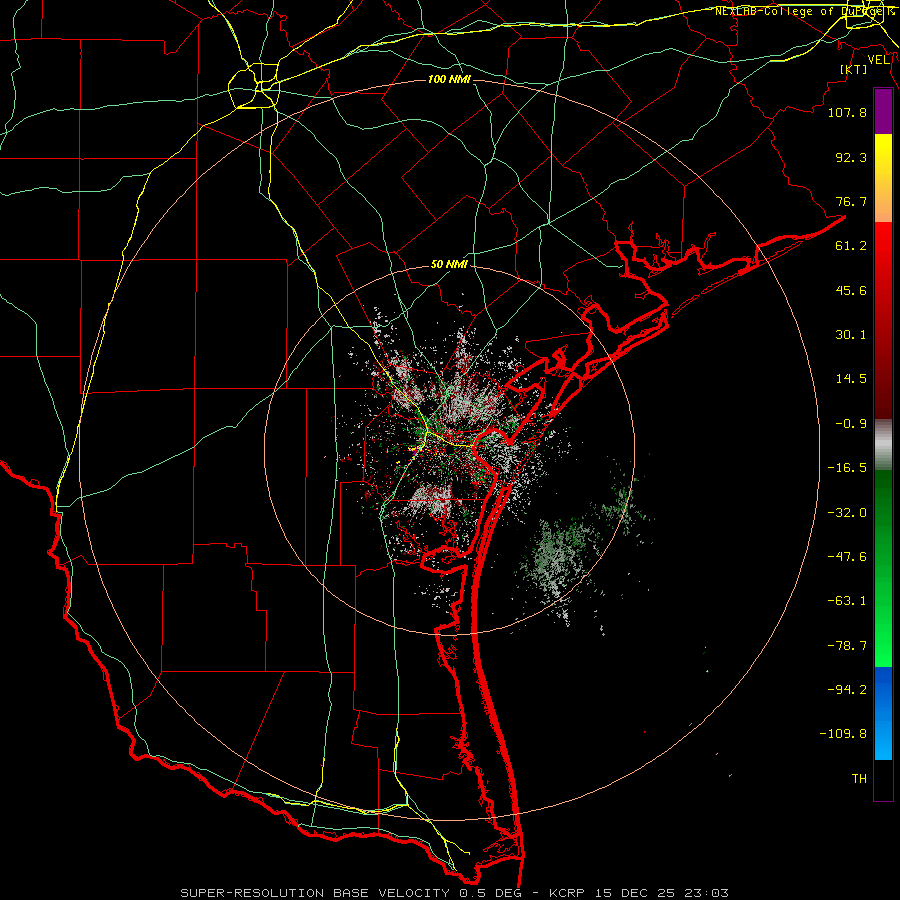Select the 61.2 legend value
This screenshot has width=900, height=900.
pyautogui.click(x=851, y=246)
